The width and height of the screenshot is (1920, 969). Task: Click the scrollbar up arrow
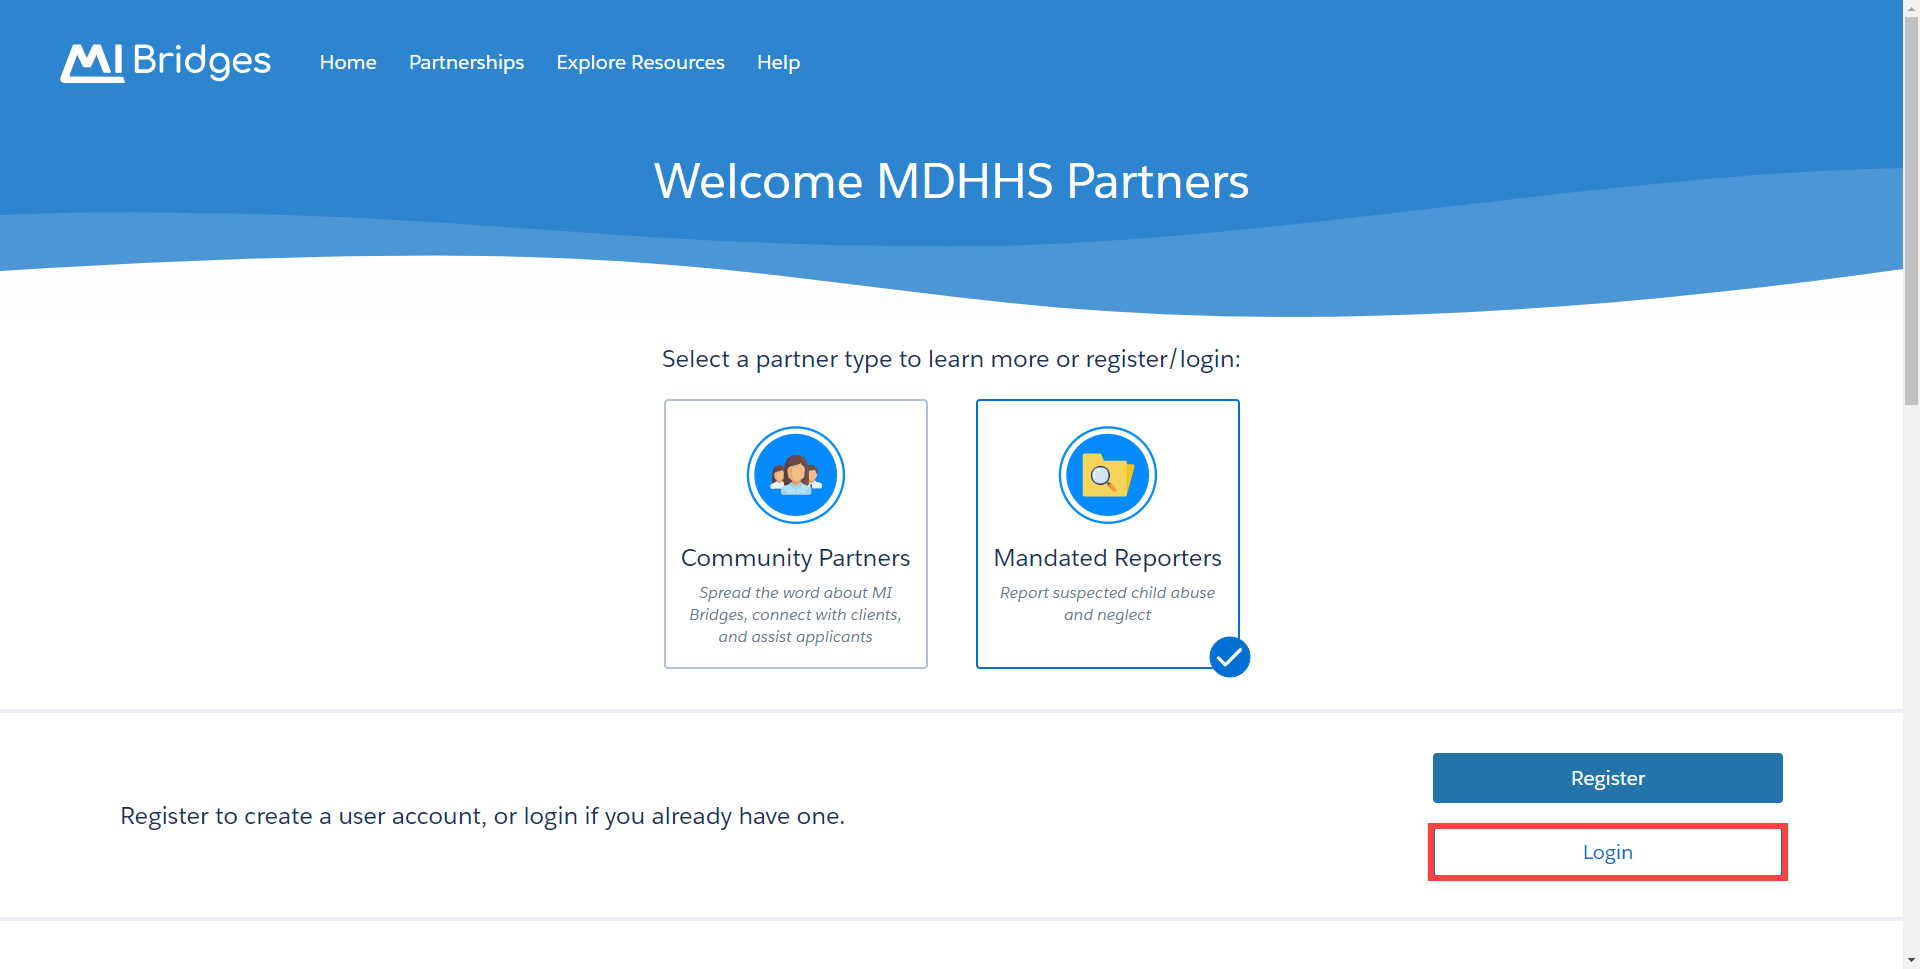point(1911,7)
